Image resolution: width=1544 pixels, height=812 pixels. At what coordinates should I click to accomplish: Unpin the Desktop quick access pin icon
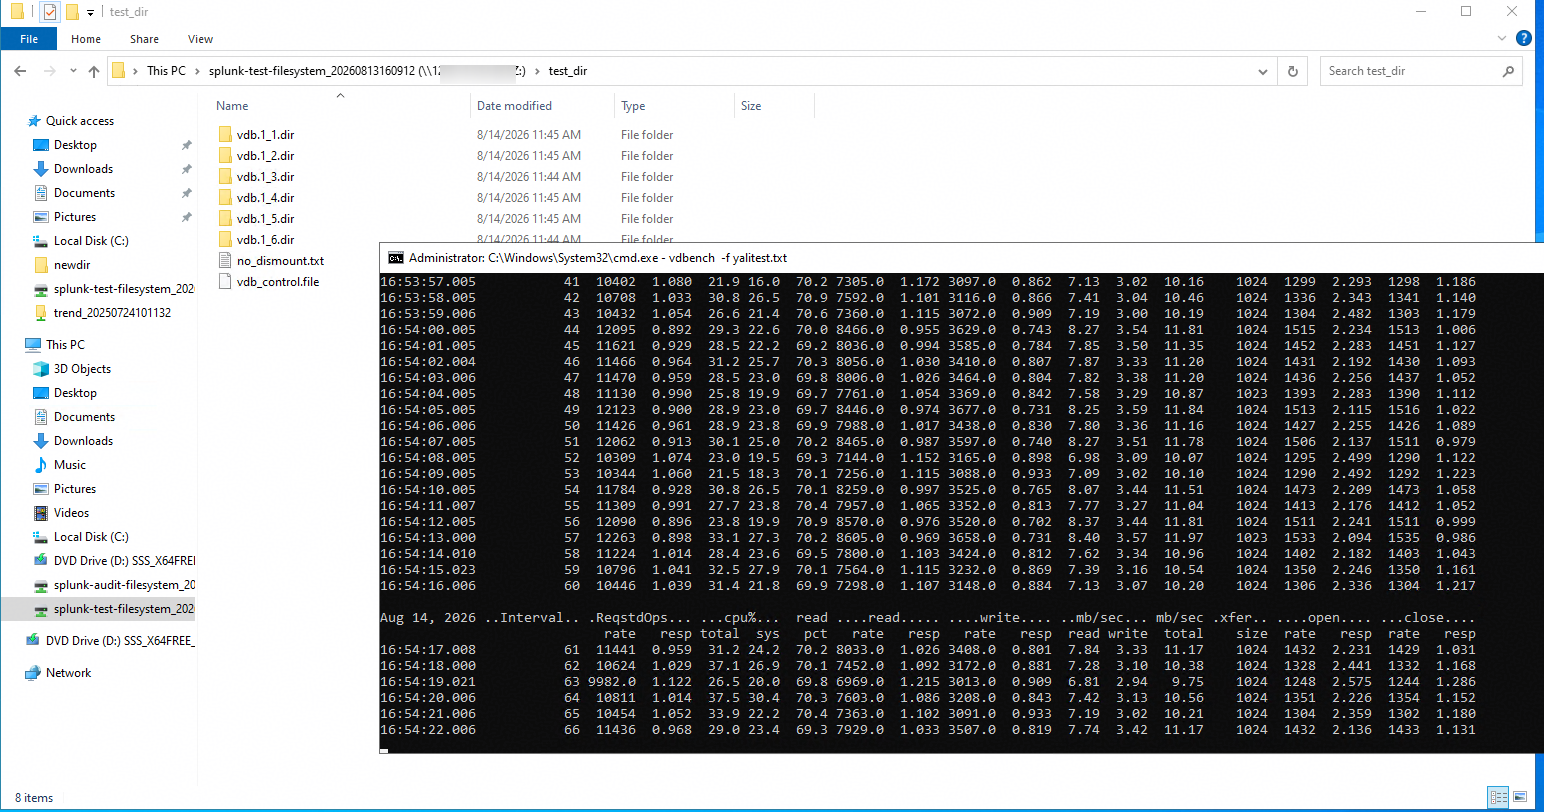[x=186, y=145]
